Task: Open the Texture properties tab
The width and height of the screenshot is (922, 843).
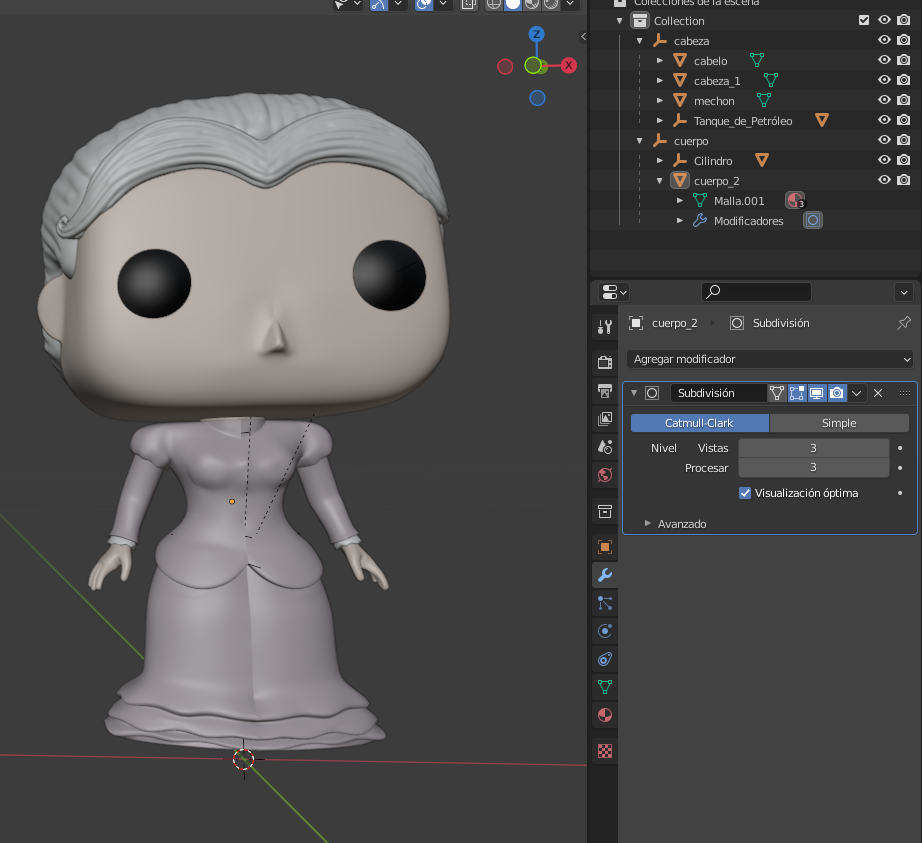Action: coord(604,751)
